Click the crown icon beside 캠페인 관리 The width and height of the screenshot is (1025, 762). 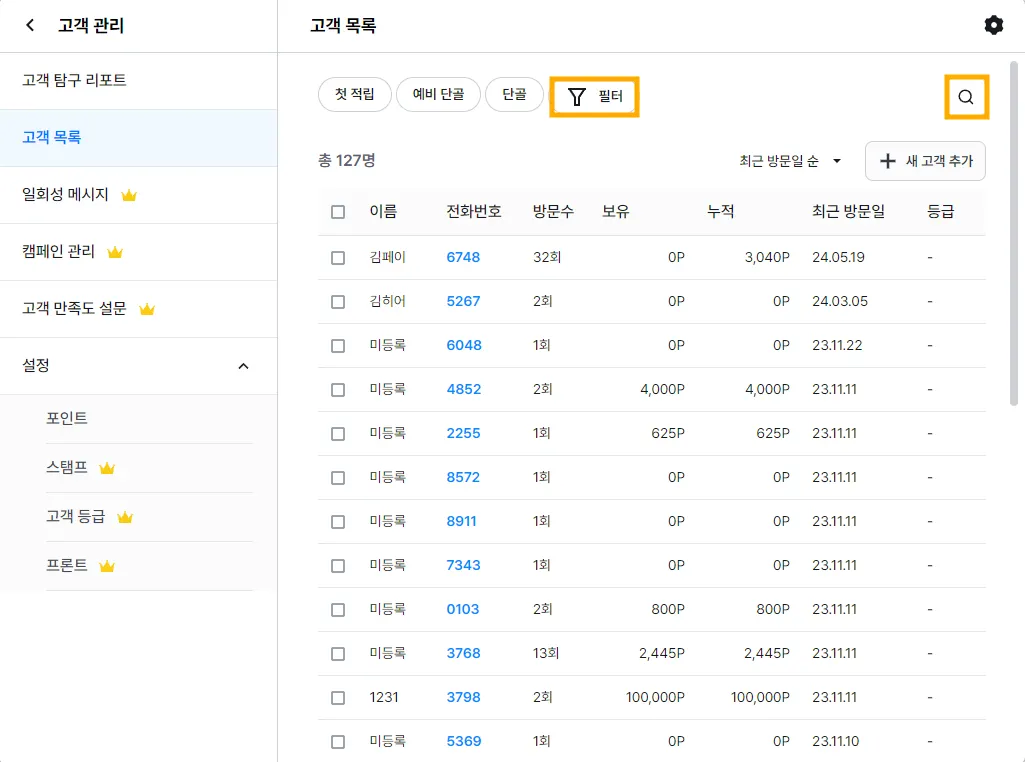pos(115,253)
